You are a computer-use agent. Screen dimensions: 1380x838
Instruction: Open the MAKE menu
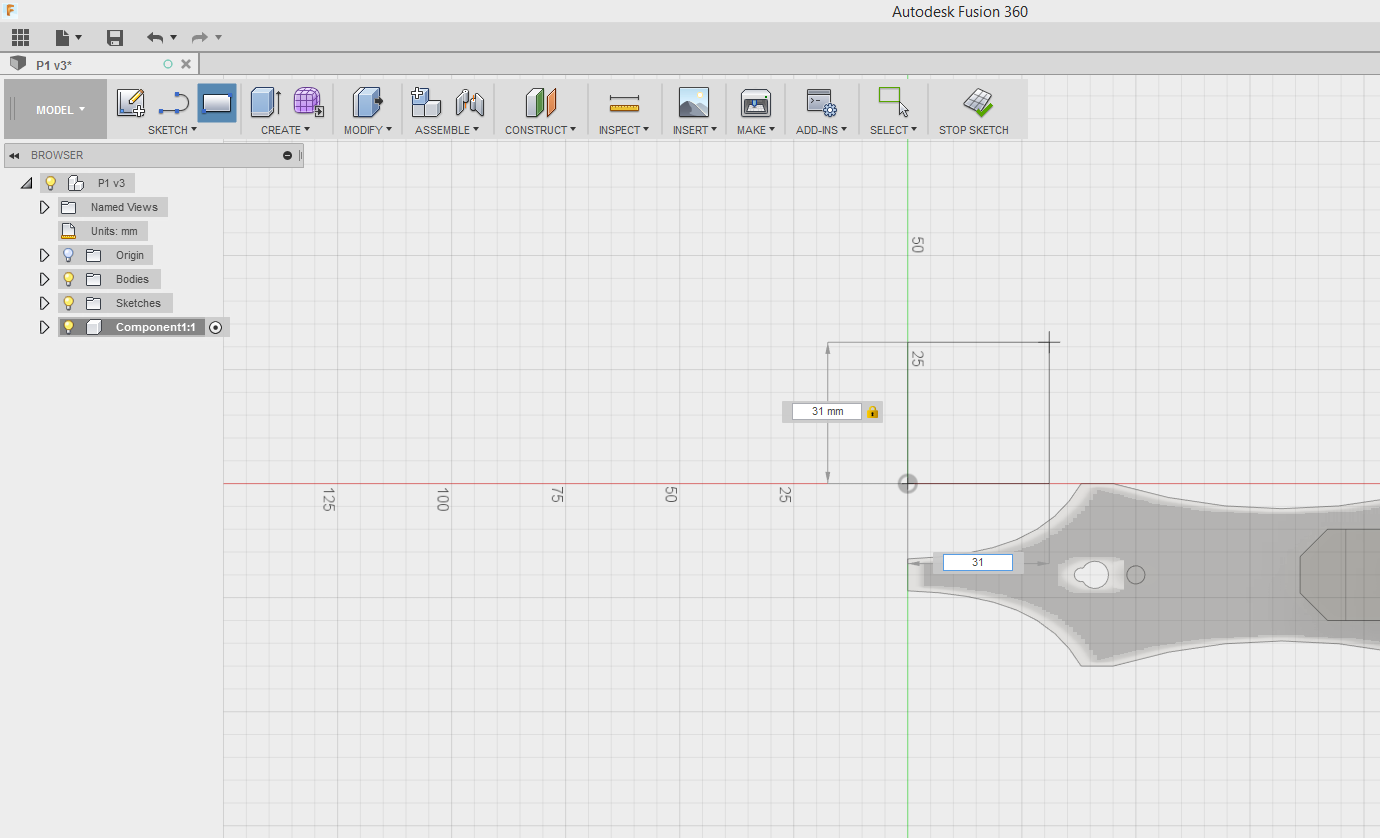[x=756, y=130]
